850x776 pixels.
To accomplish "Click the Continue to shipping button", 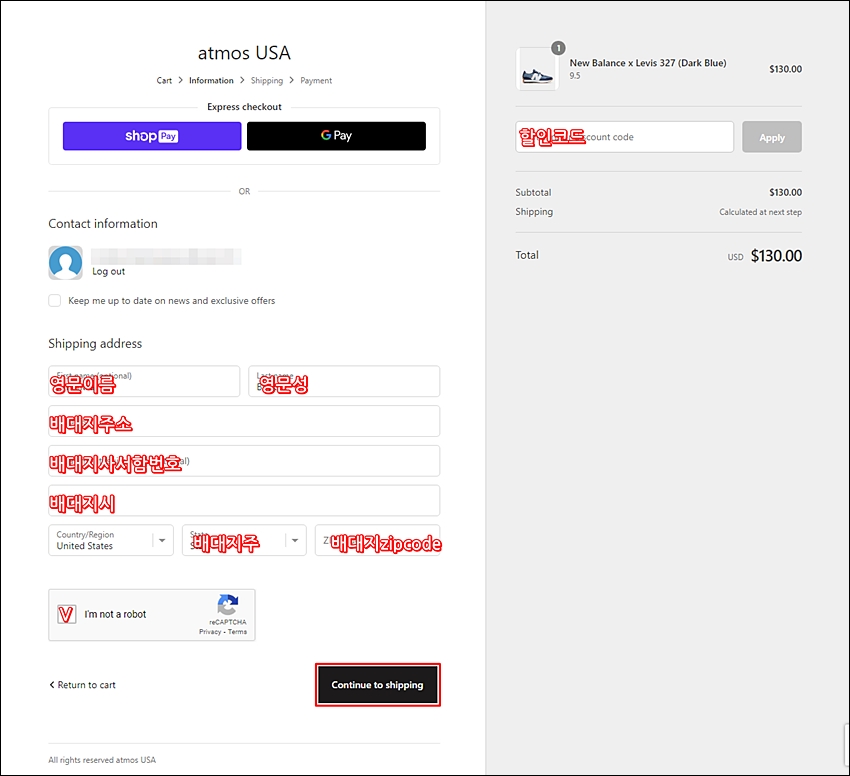I will (x=377, y=685).
